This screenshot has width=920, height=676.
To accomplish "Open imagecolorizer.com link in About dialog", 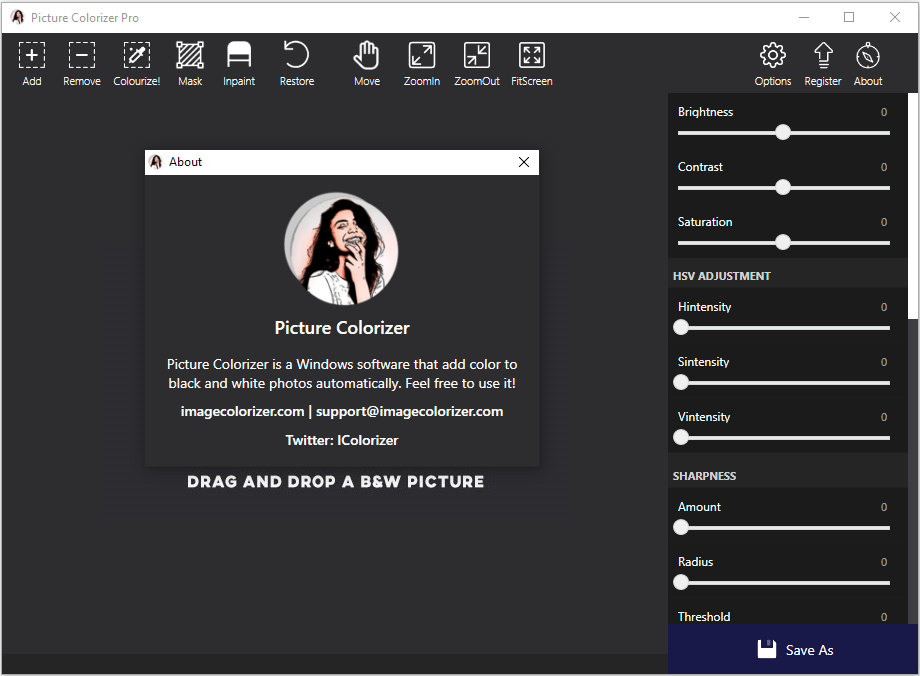I will (242, 411).
